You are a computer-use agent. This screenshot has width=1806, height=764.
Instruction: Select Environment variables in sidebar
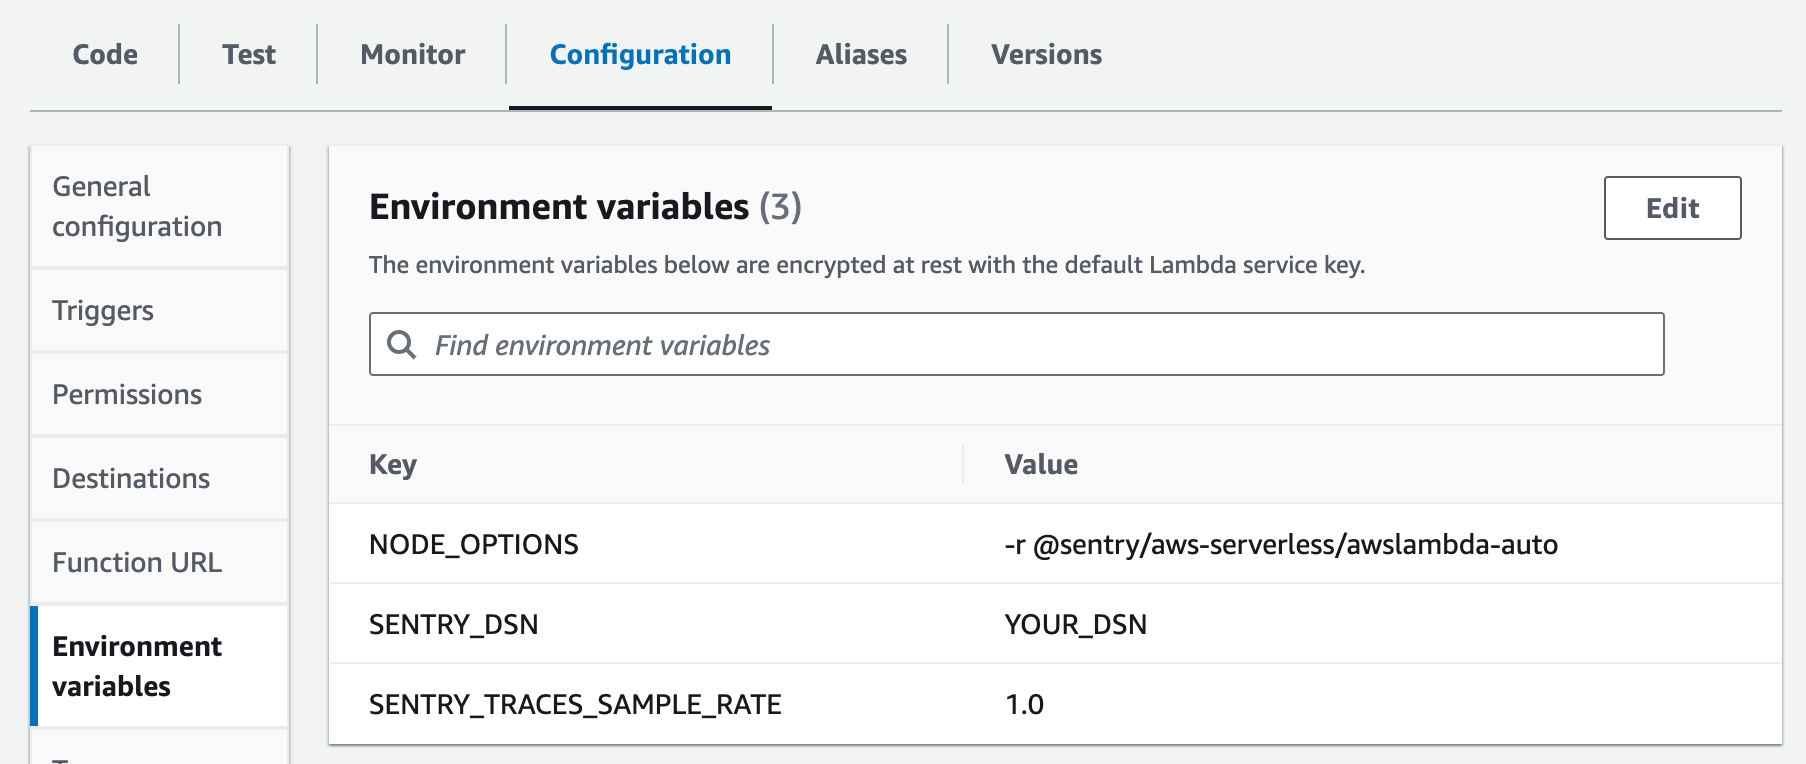tap(137, 666)
